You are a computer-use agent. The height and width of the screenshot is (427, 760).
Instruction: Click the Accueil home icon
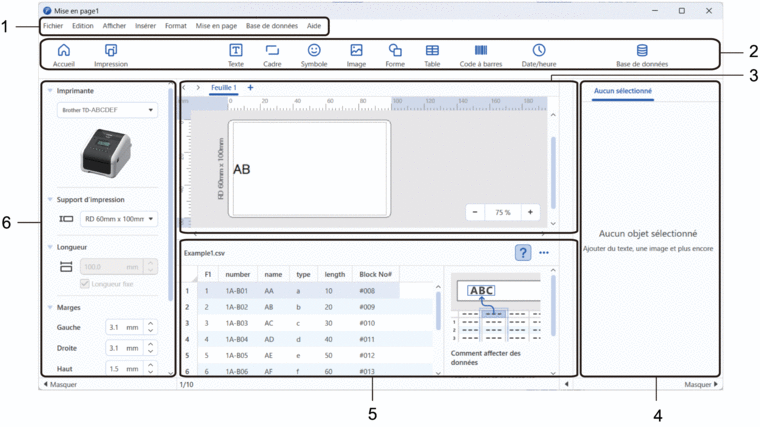coord(63,54)
